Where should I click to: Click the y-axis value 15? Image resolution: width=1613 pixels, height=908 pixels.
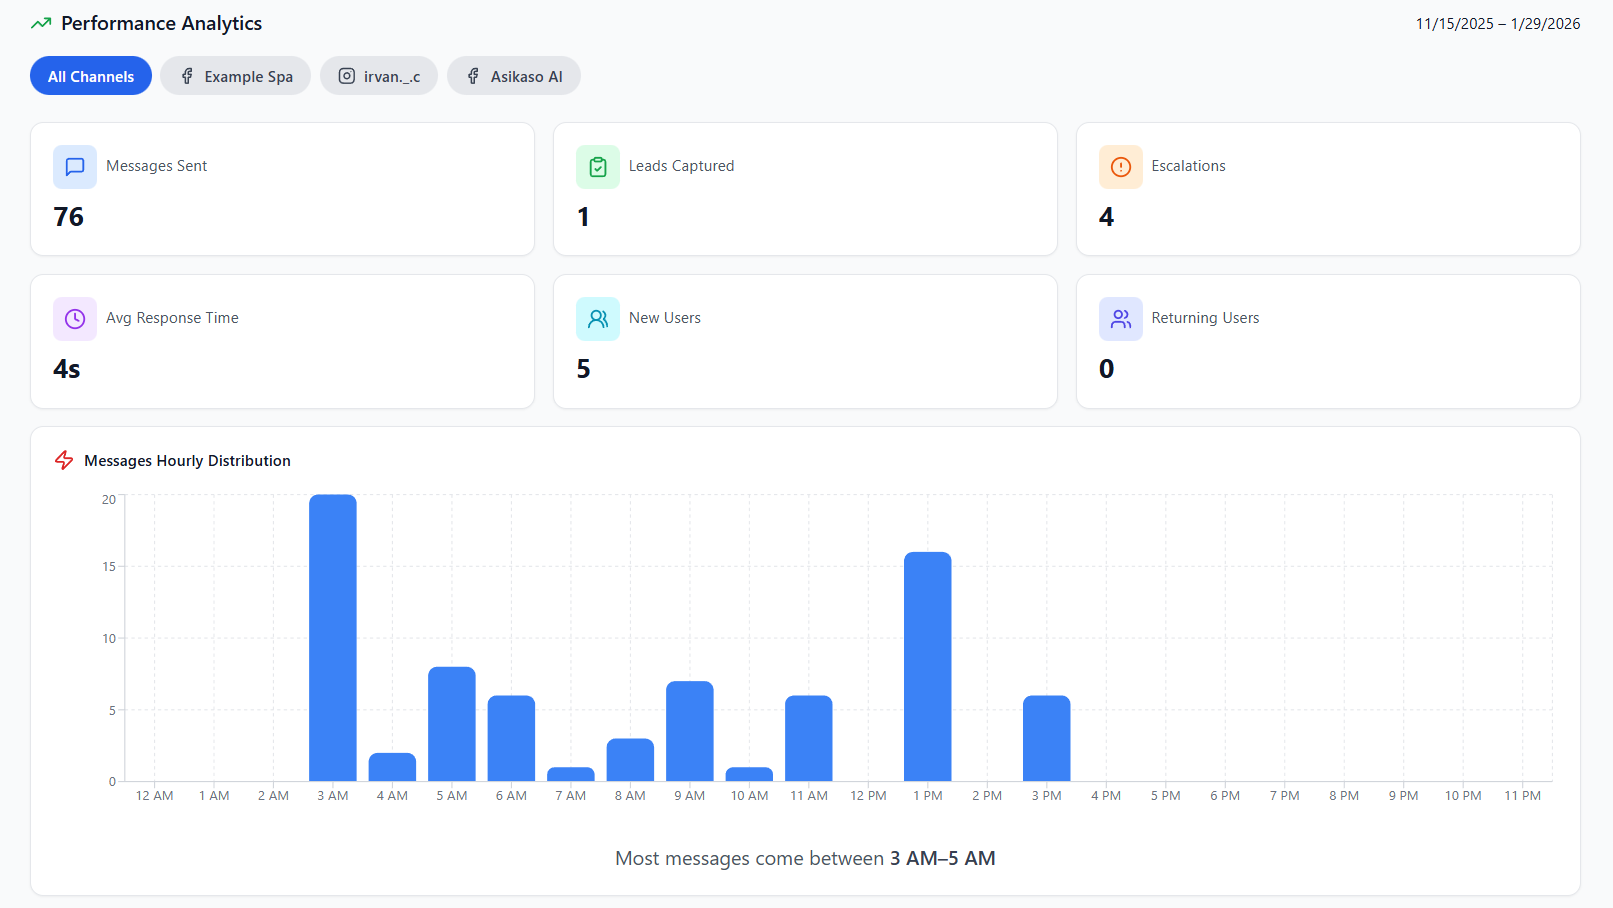click(109, 566)
